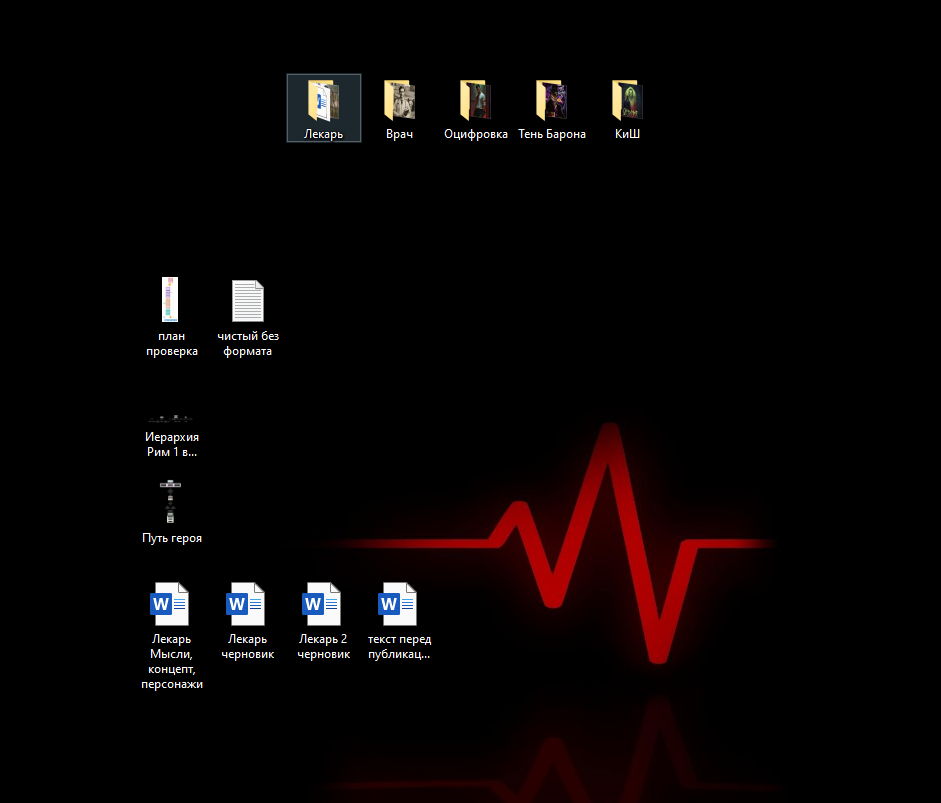Viewport: 941px width, 803px height.
Task: Select the Лекарь черновик Word document
Action: click(248, 604)
